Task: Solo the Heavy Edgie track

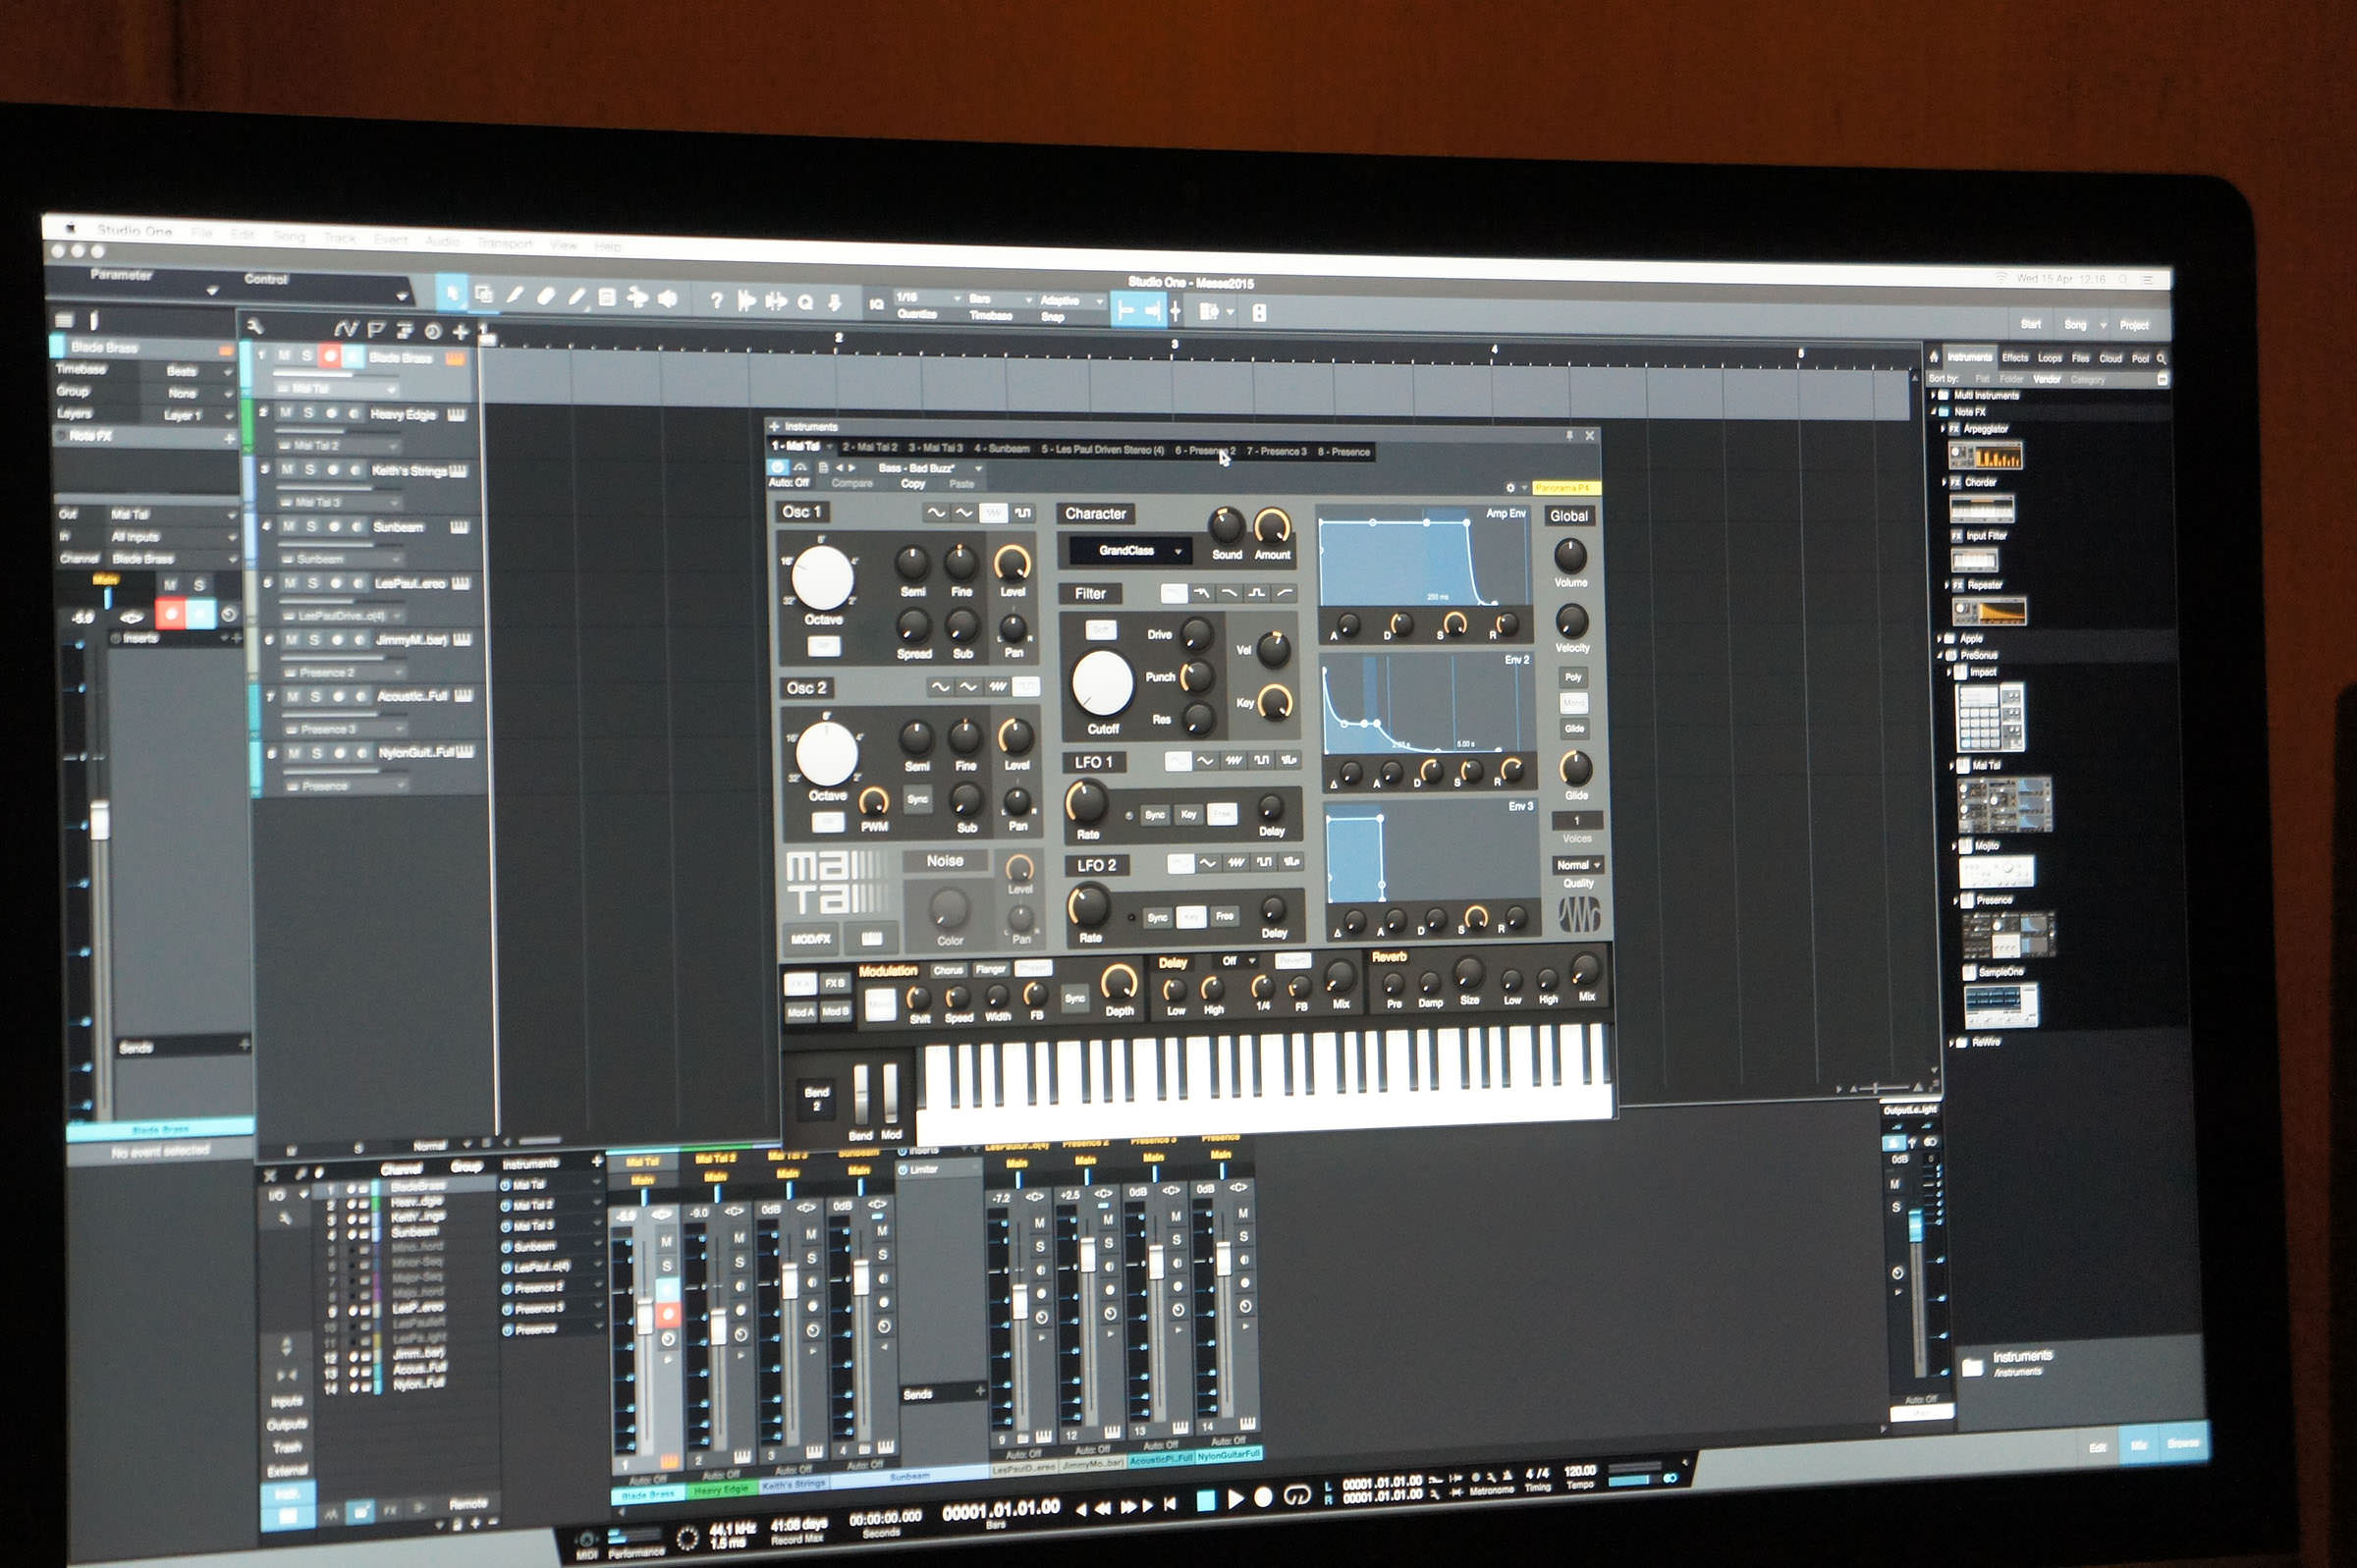Action: tap(308, 413)
